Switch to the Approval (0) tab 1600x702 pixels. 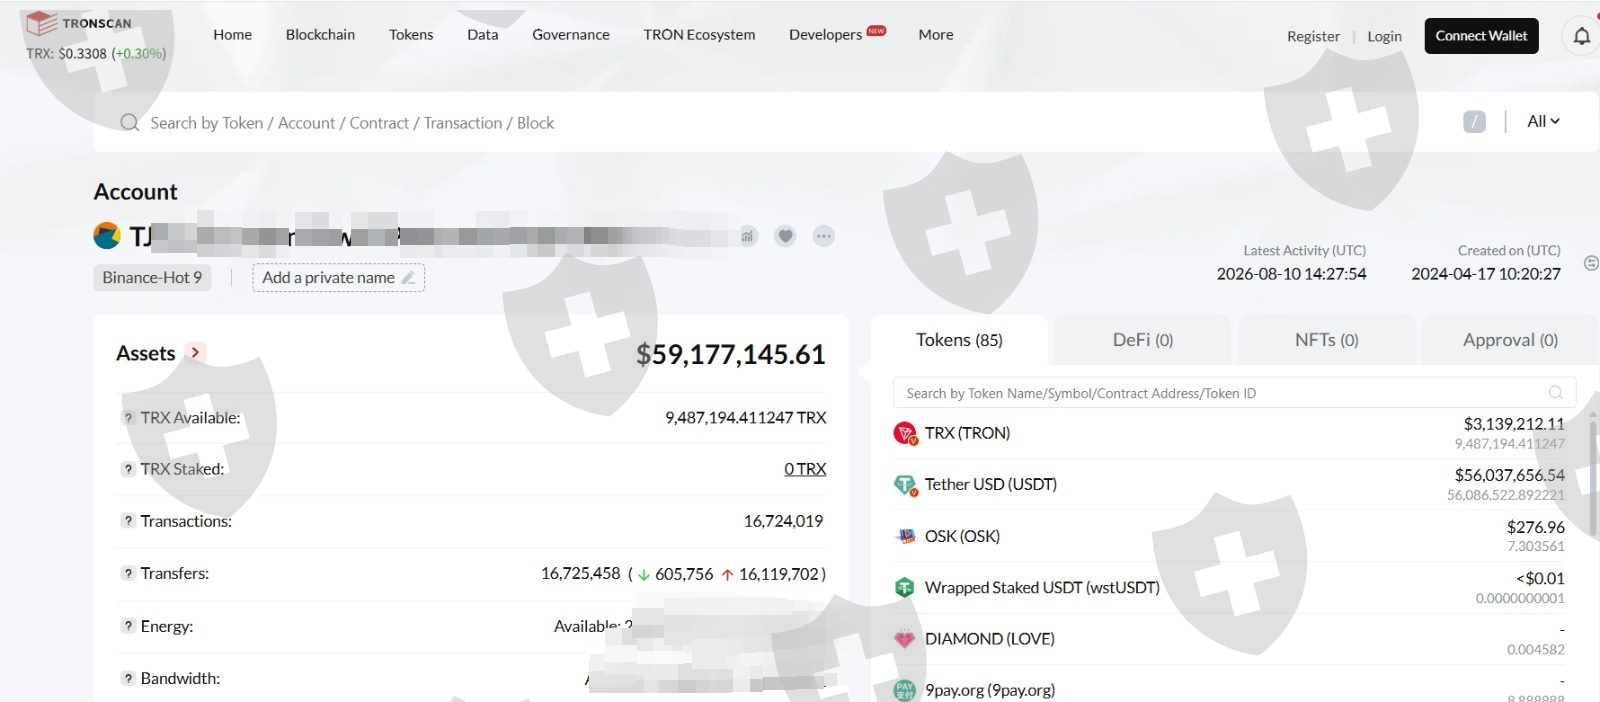pyautogui.click(x=1510, y=340)
